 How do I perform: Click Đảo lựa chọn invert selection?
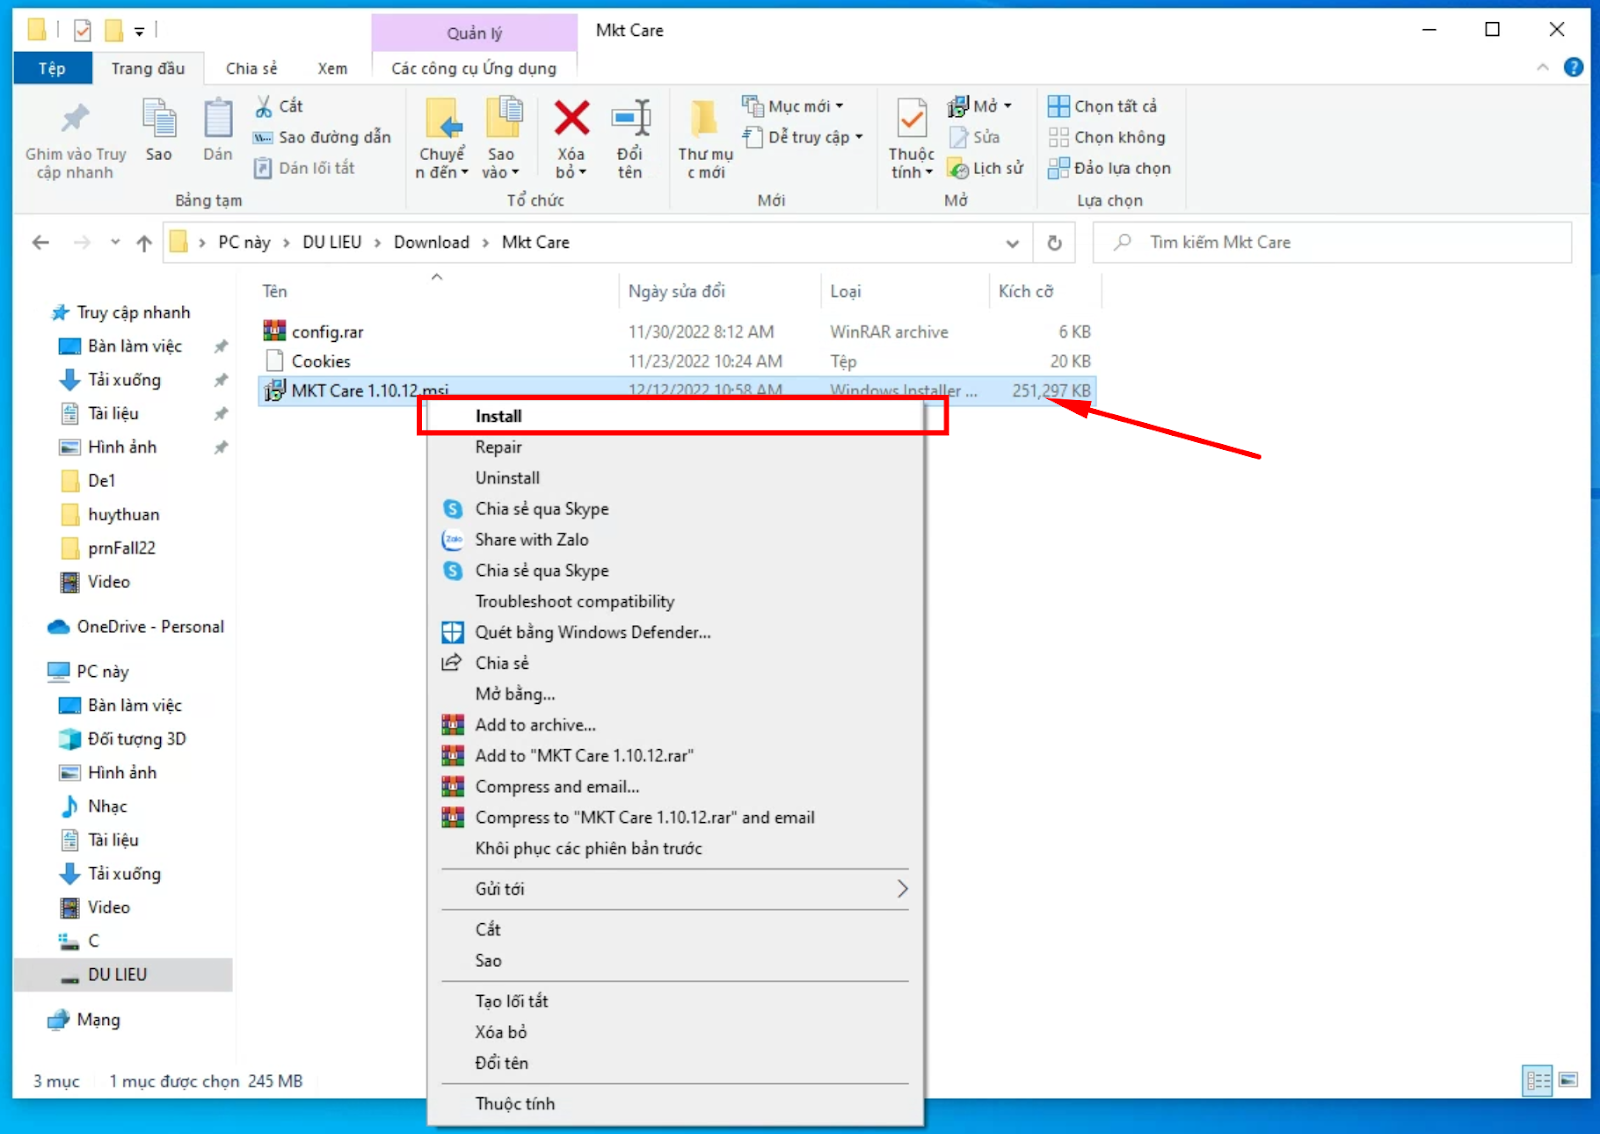coord(1109,168)
